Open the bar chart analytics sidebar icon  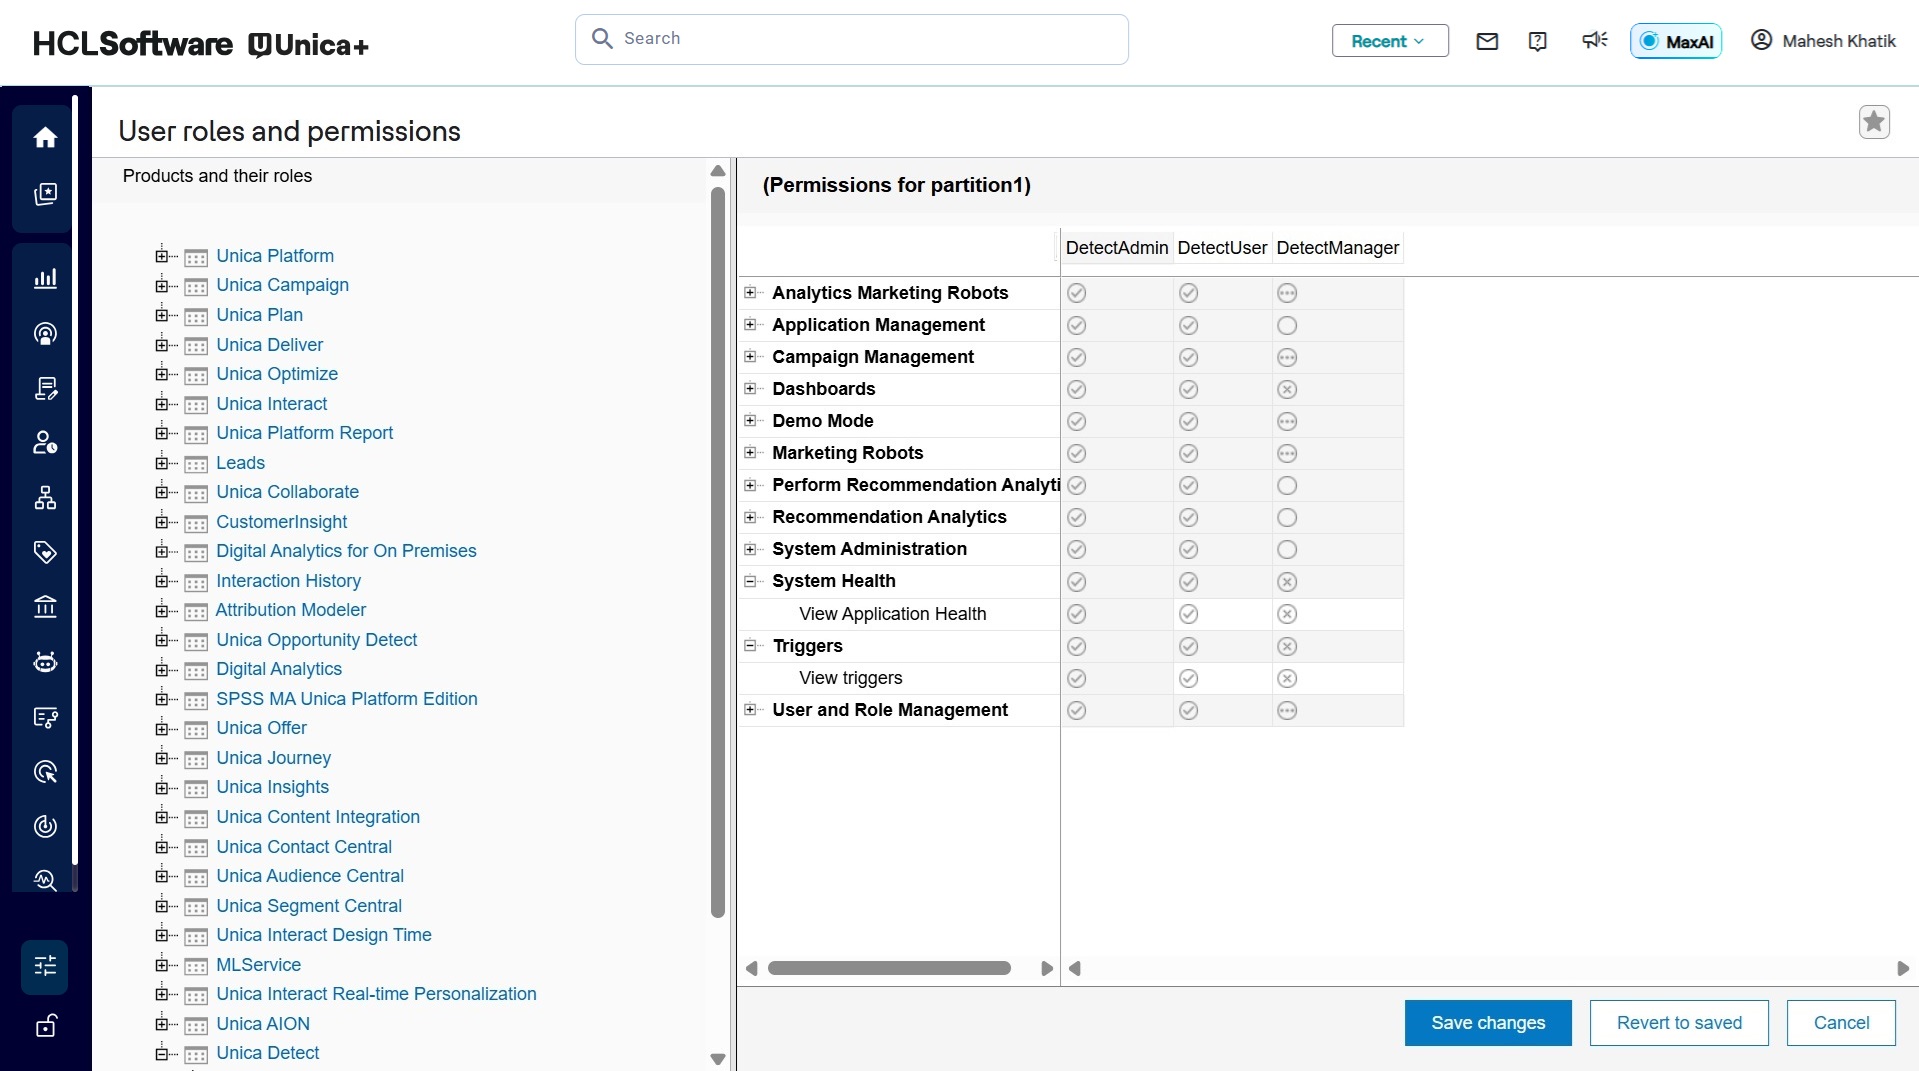coord(45,279)
